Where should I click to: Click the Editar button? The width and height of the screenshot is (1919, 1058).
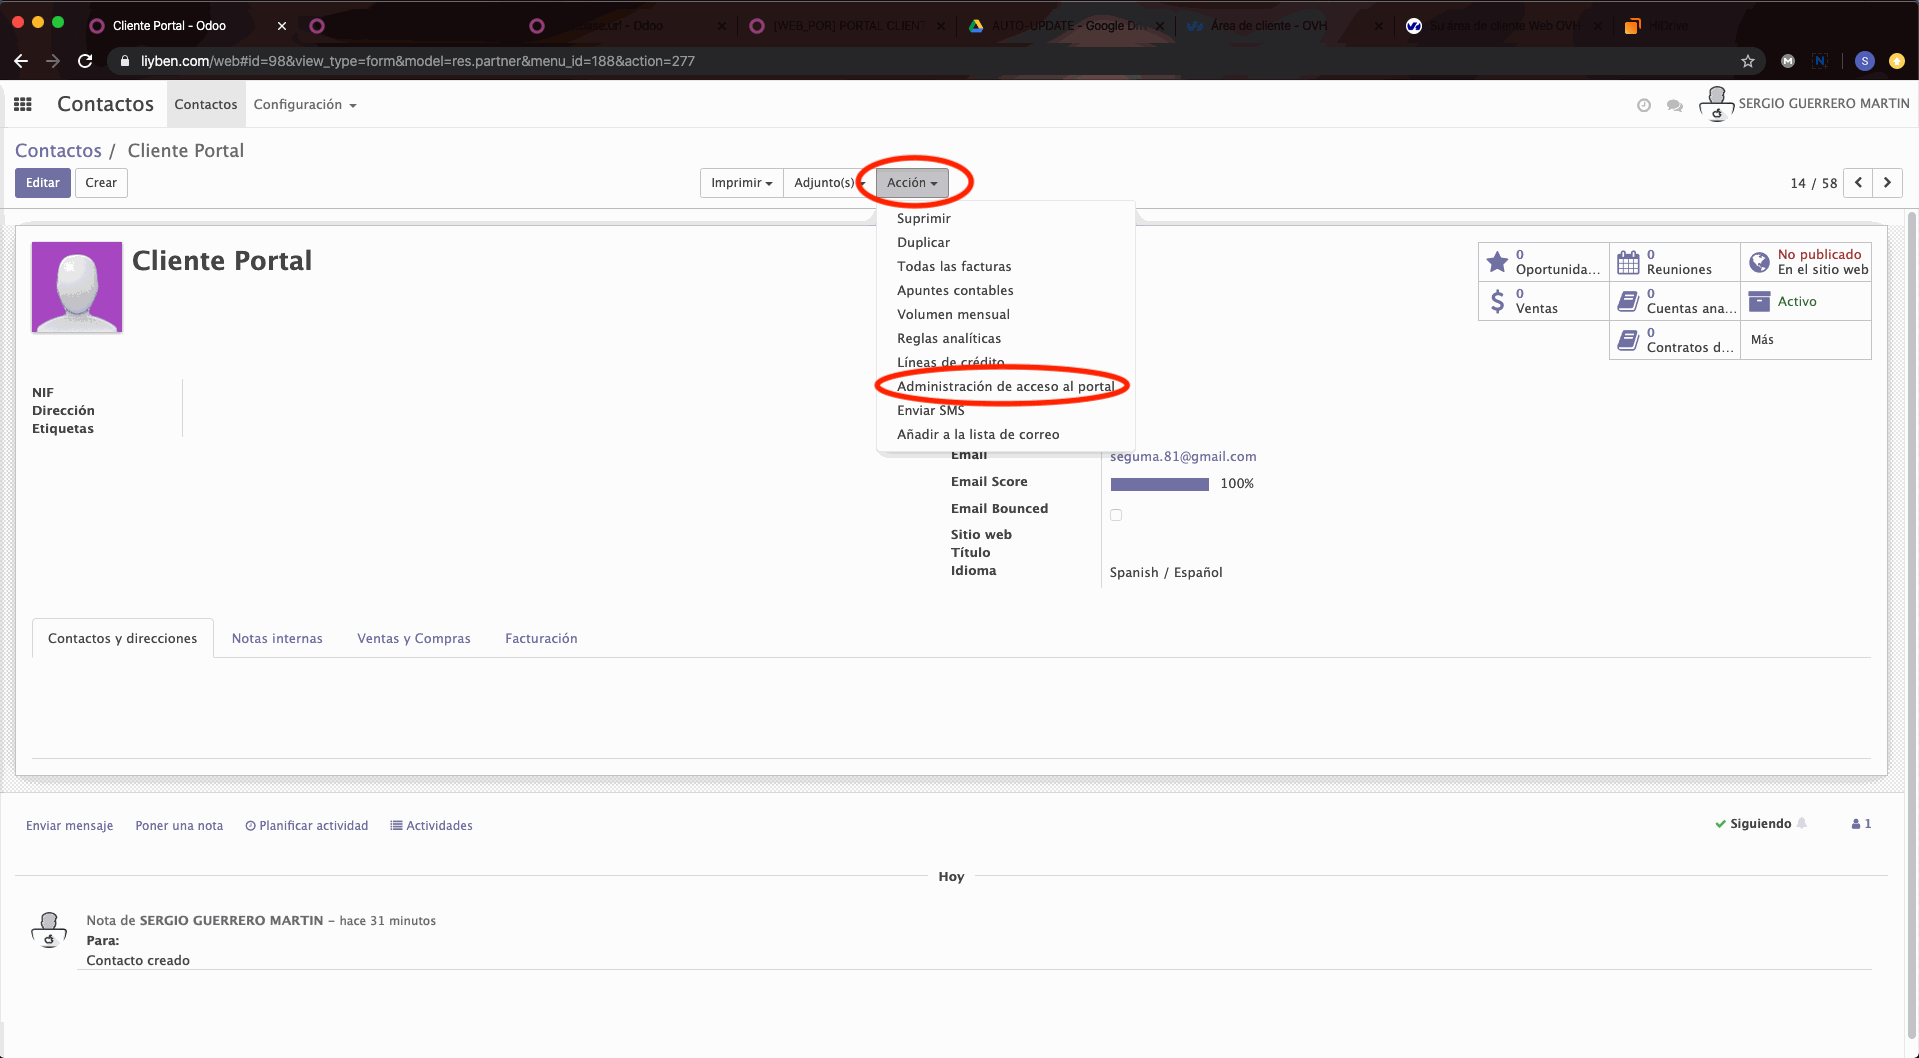(x=42, y=183)
